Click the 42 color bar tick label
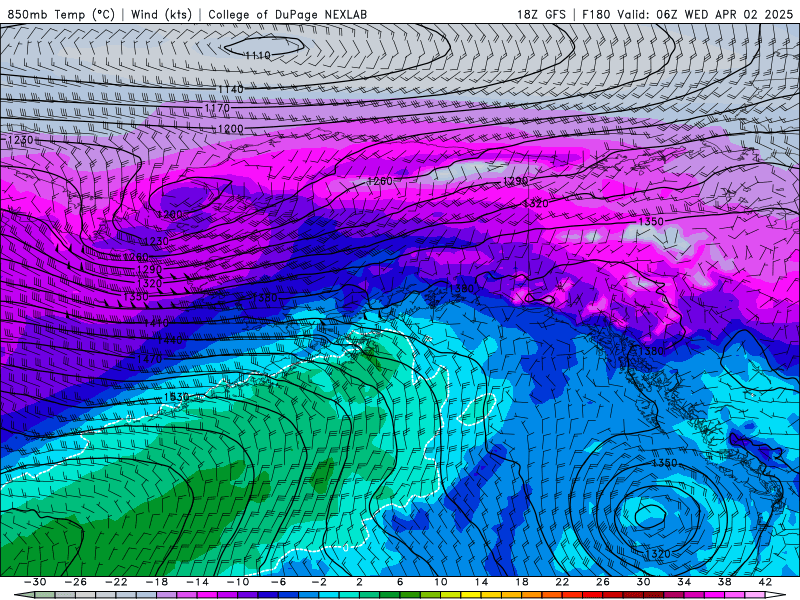This screenshot has height=600, width=800. point(765,582)
